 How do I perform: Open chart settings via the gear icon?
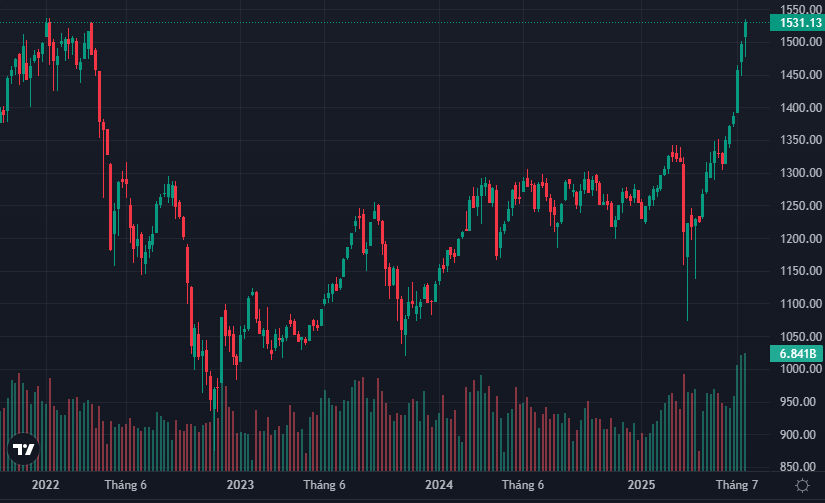pos(801,485)
